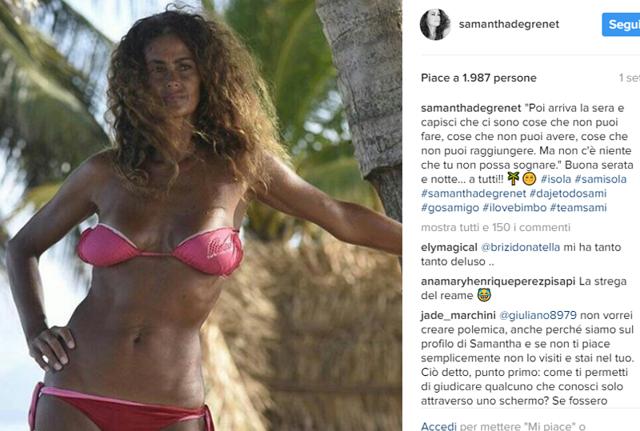Open the #teamsami hashtag
Image resolution: width=640 pixels, height=431 pixels.
tap(578, 208)
